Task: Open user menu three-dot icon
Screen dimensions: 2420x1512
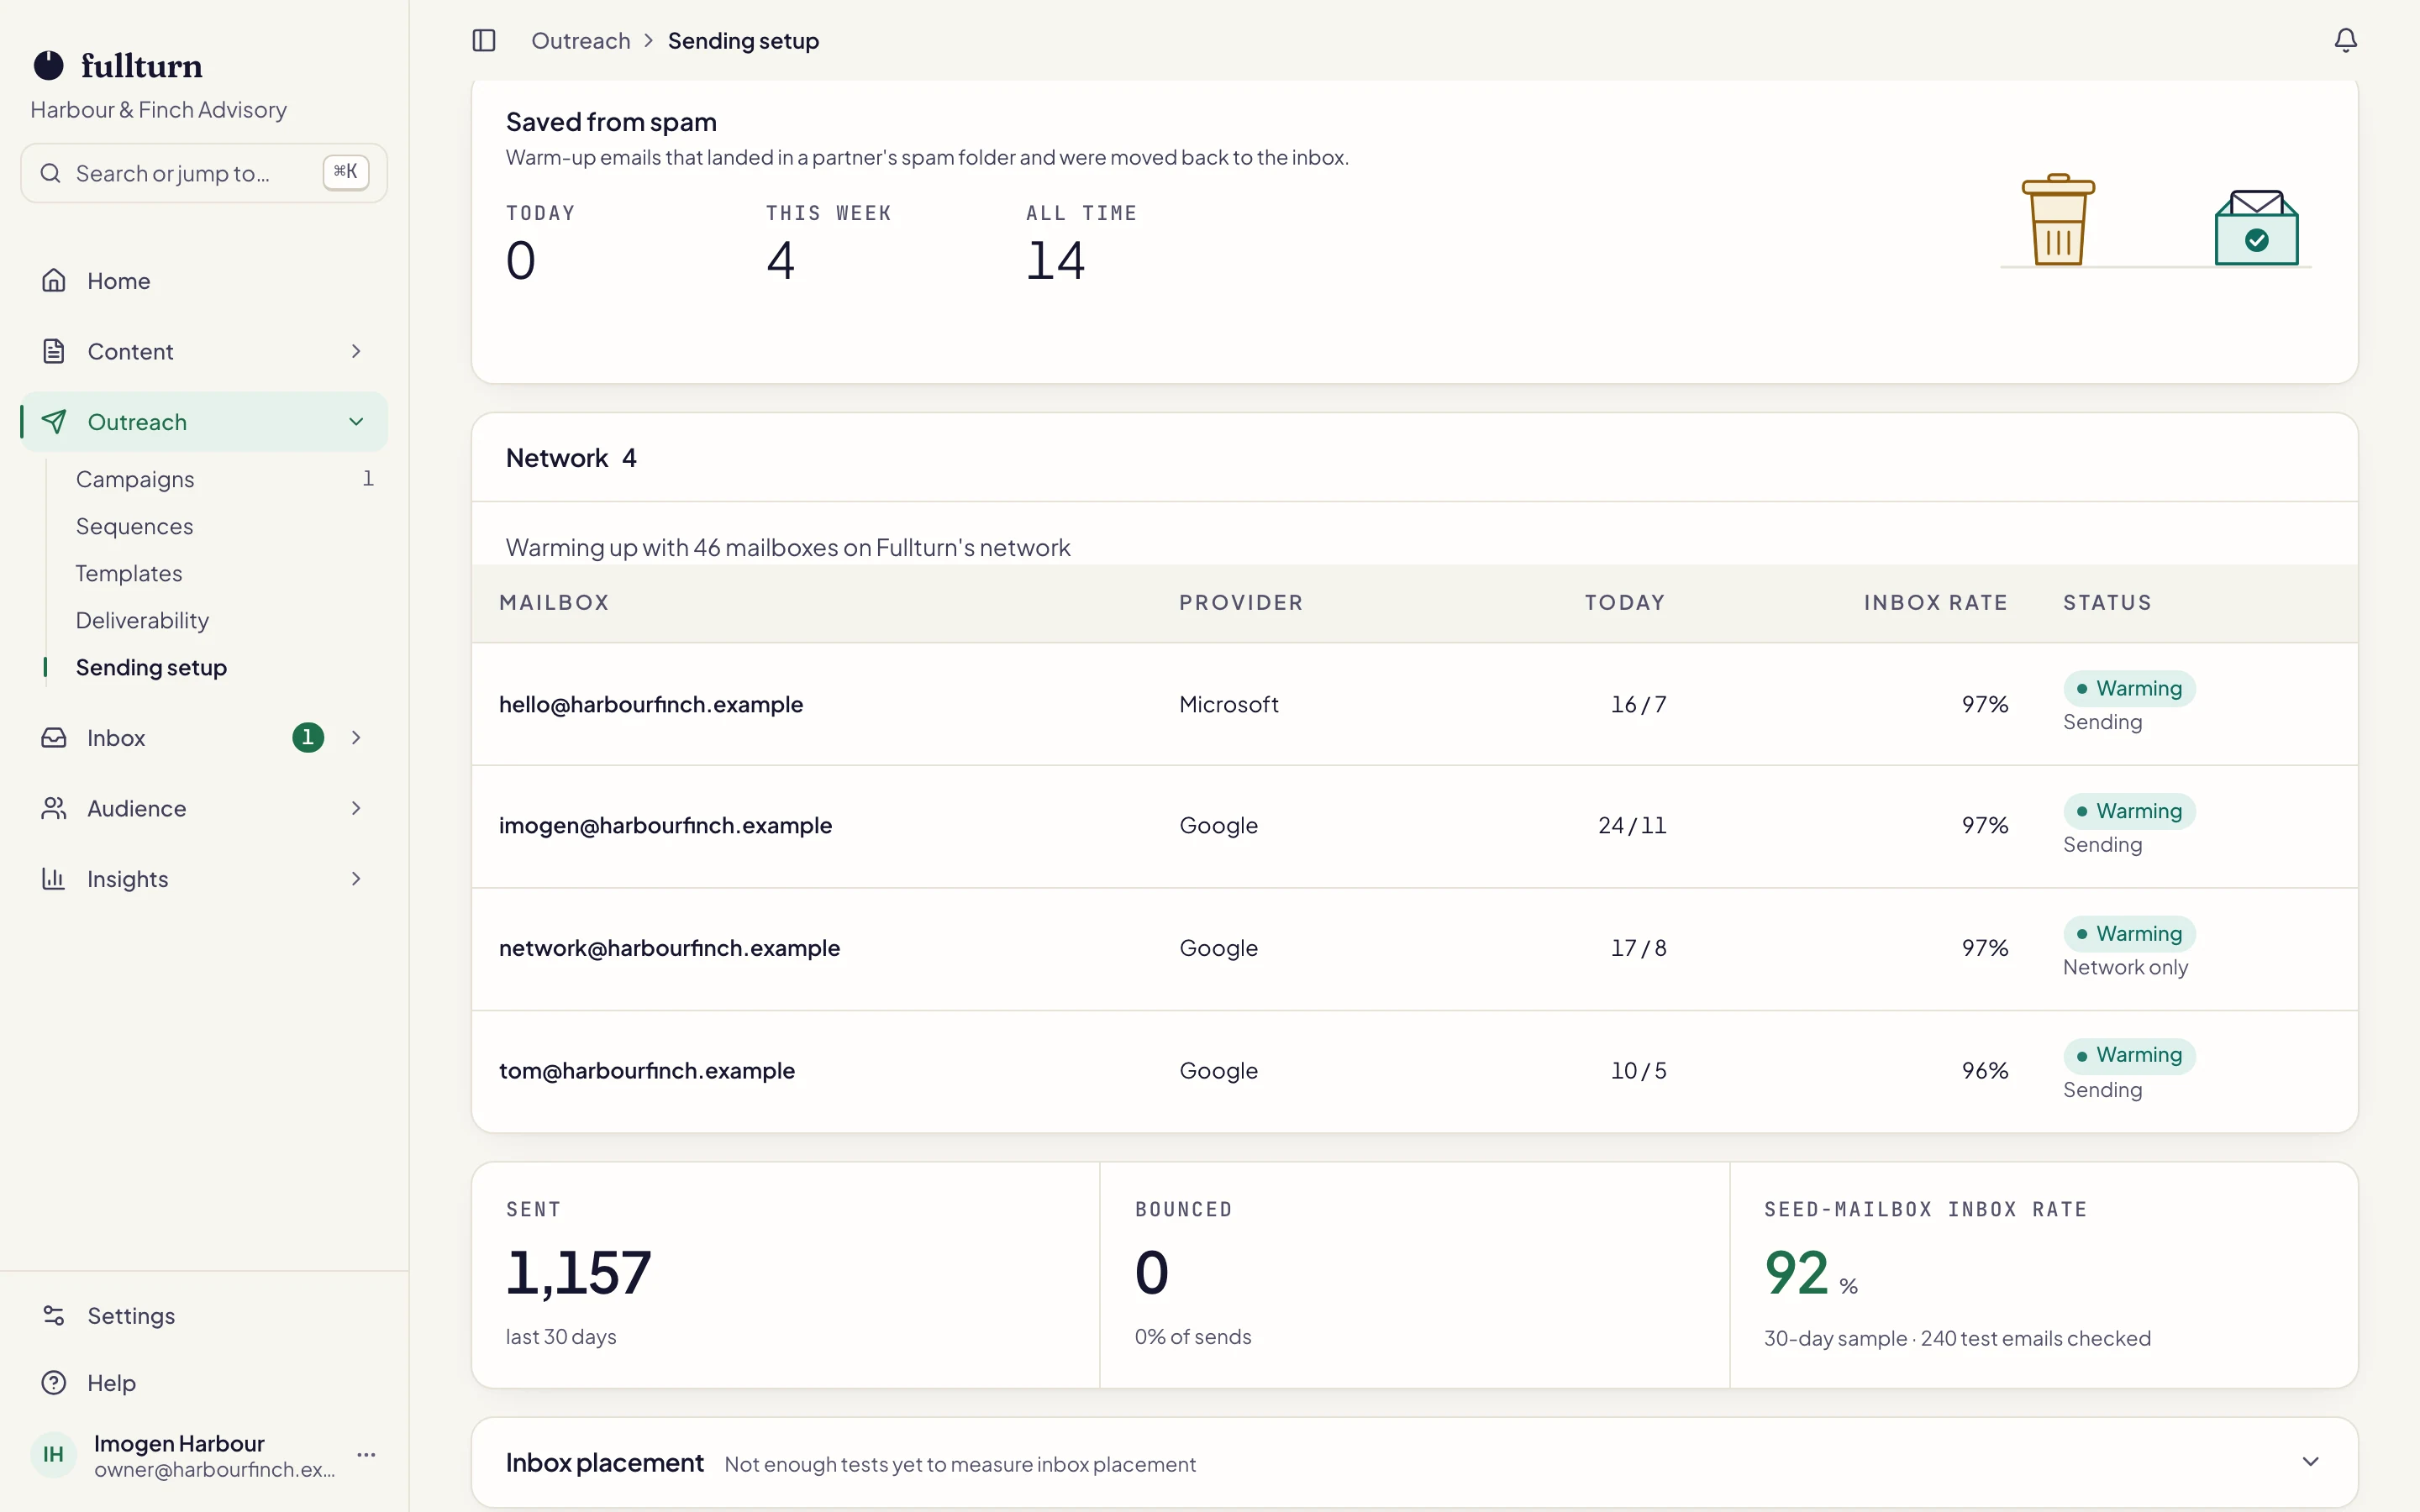Action: click(x=366, y=1455)
